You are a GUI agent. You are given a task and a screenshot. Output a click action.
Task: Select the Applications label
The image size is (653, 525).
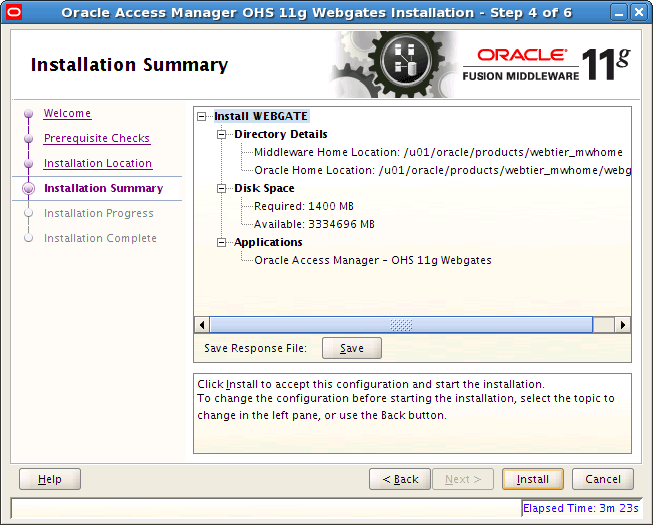[x=268, y=242]
